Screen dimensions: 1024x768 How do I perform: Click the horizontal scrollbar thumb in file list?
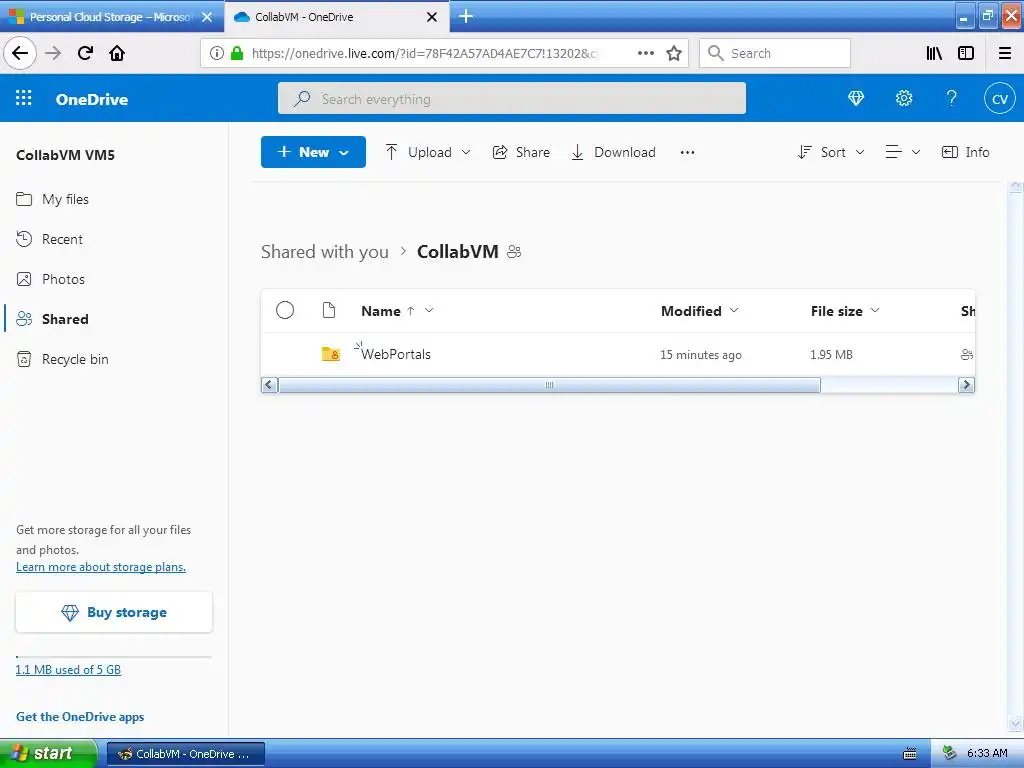tap(549, 385)
